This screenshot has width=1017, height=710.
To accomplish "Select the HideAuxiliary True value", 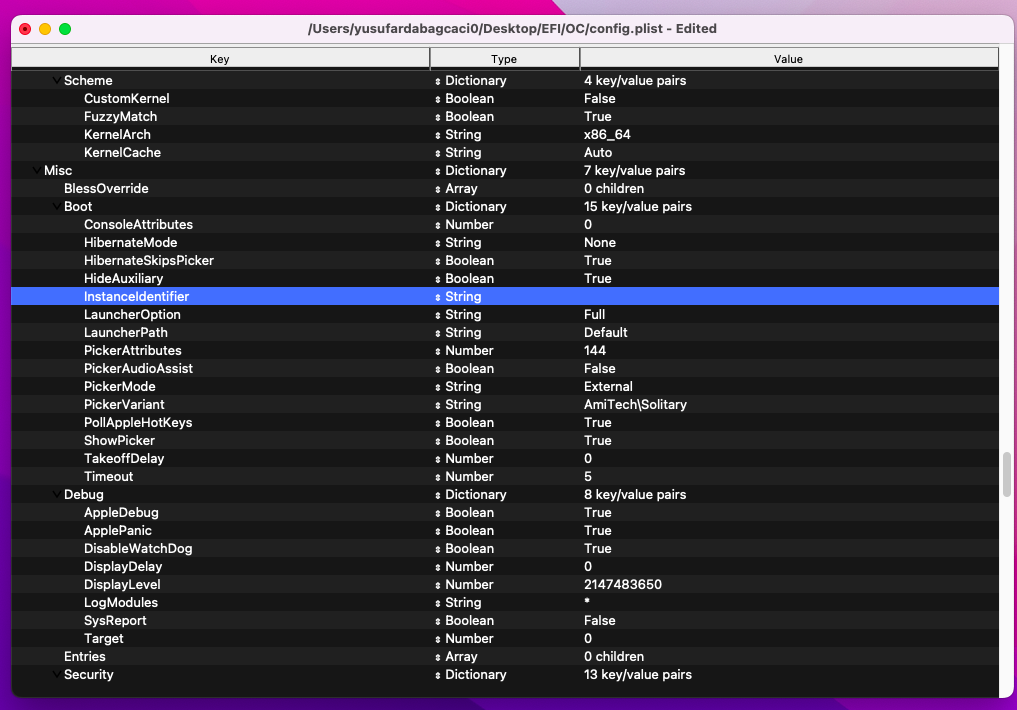I will (598, 279).
